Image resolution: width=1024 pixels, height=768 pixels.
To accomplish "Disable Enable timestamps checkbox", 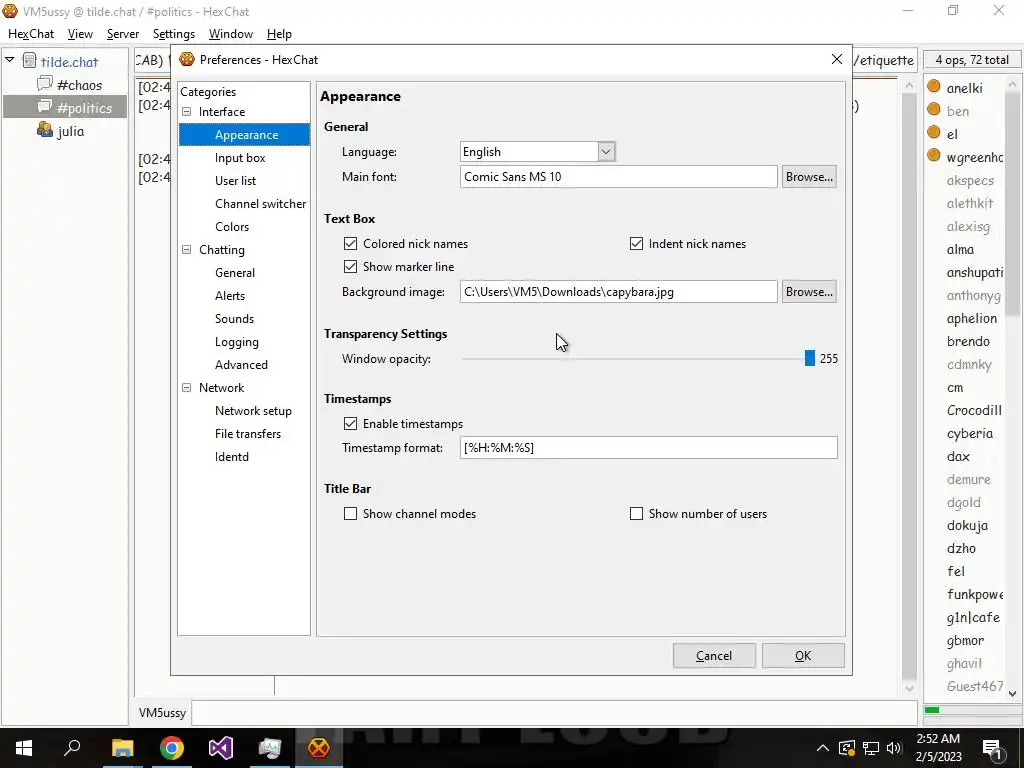I will click(351, 424).
